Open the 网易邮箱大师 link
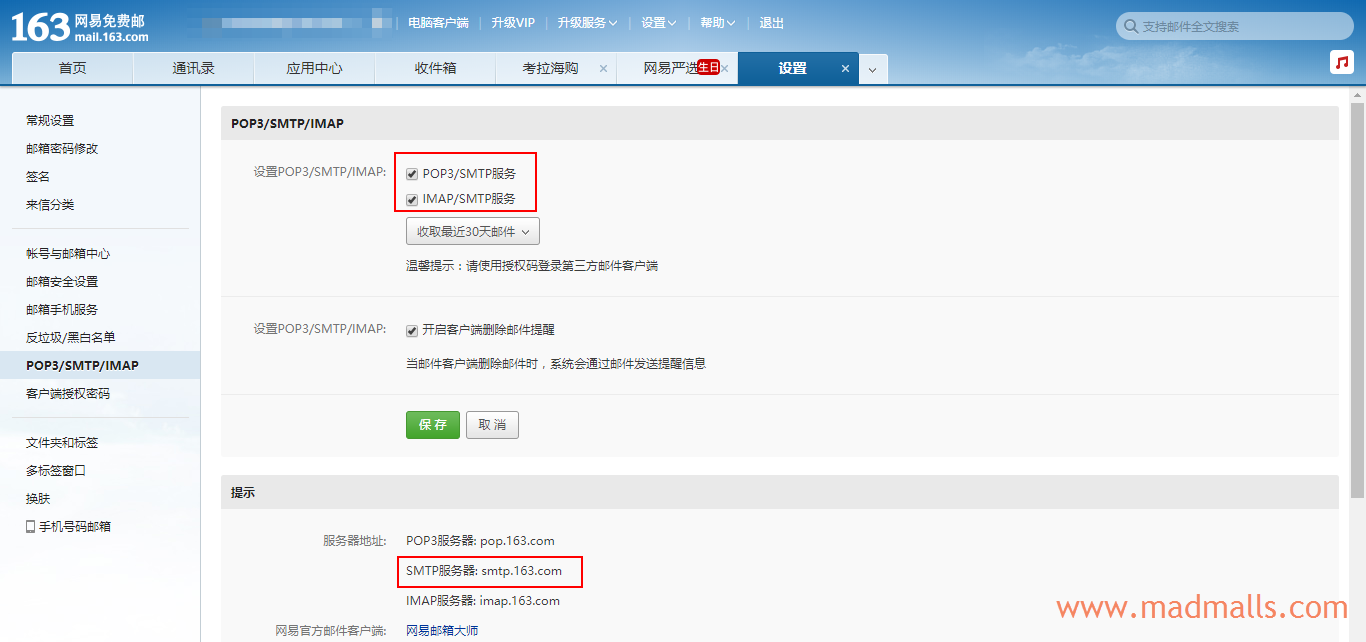 (440, 628)
